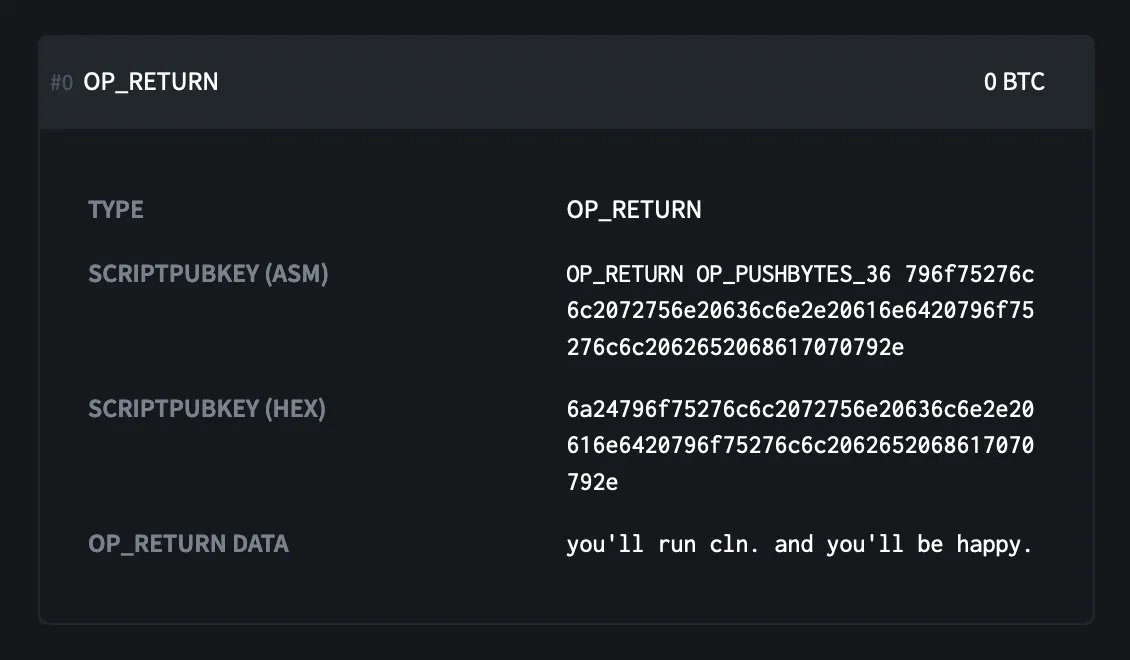The height and width of the screenshot is (660, 1130).
Task: Click the 0 BTC amount
Action: pos(1014,82)
